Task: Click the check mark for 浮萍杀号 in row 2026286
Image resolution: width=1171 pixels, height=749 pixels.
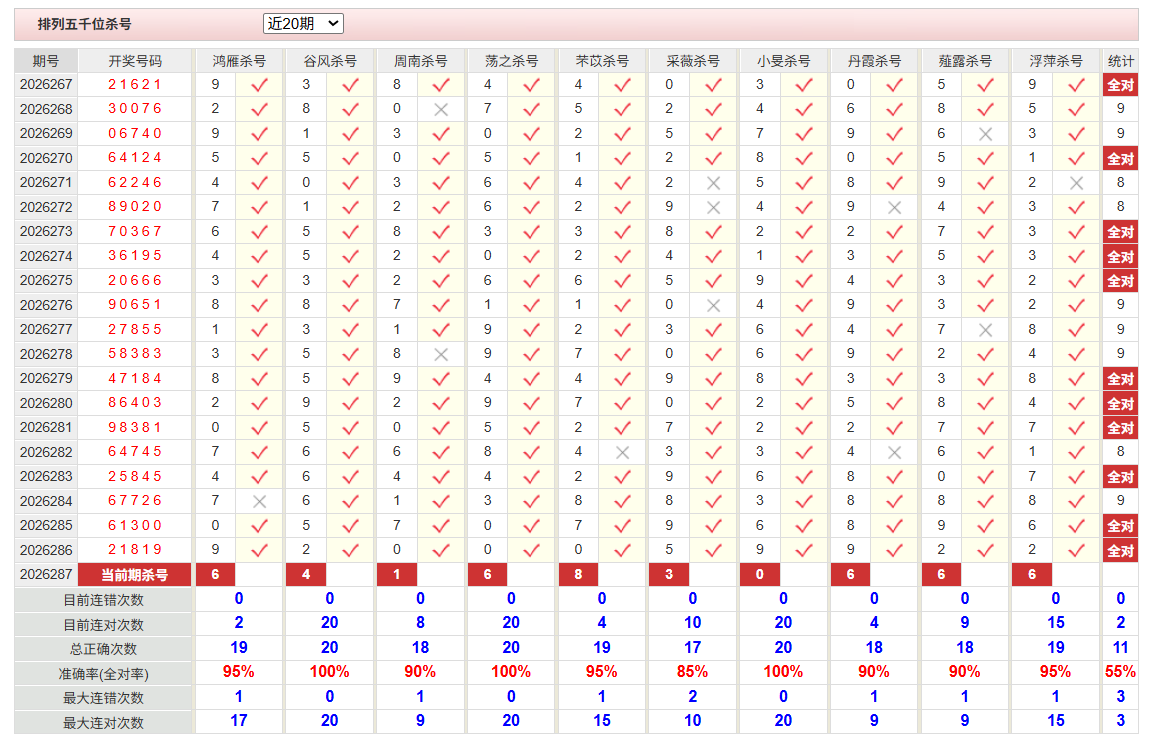Action: point(1076,550)
